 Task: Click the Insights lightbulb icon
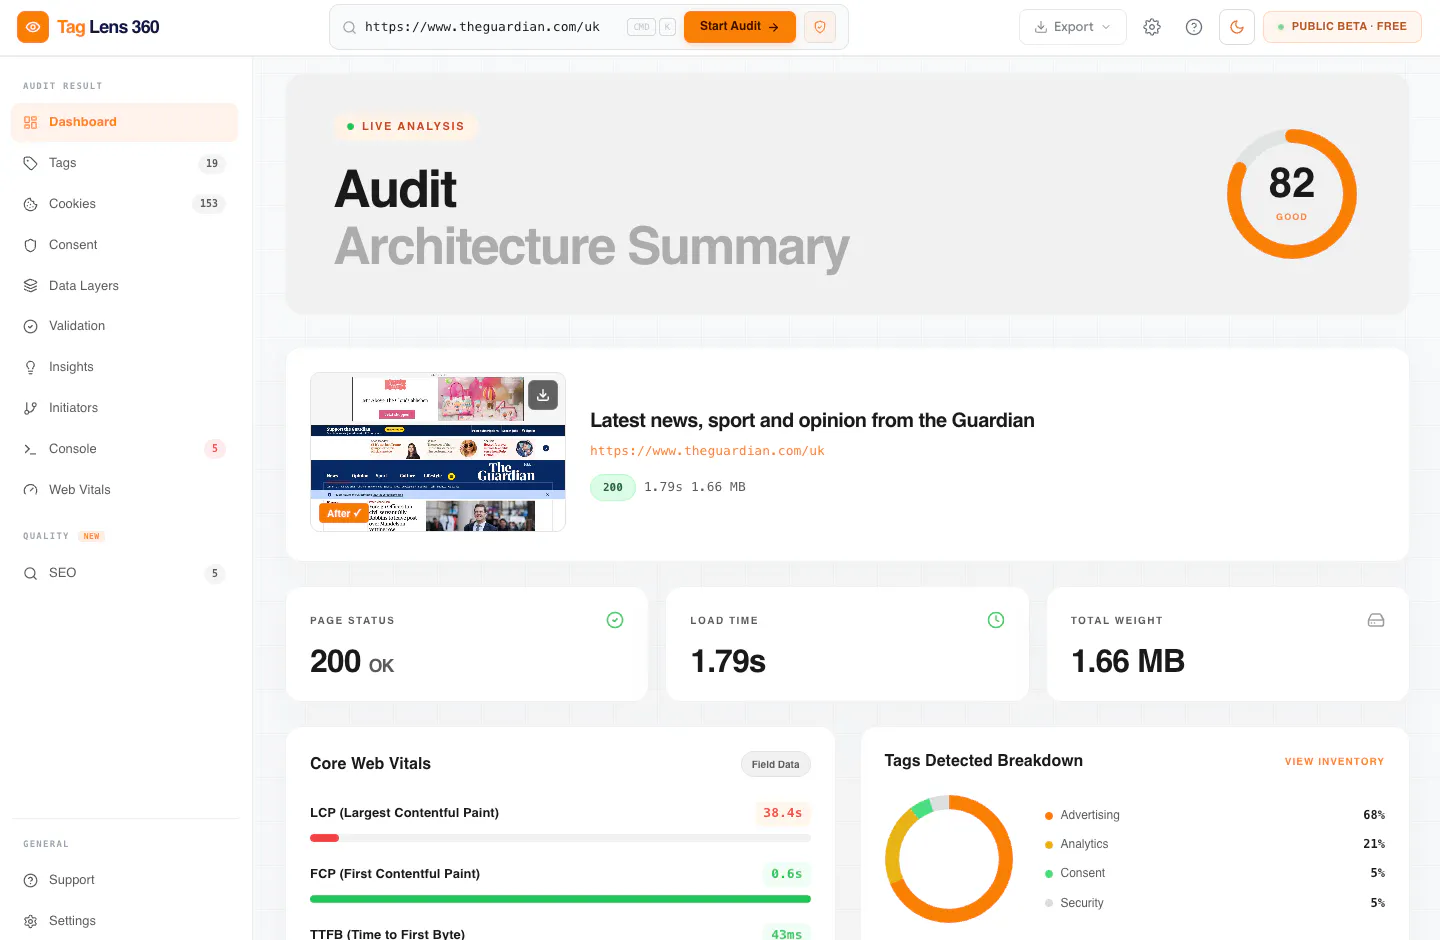point(30,367)
